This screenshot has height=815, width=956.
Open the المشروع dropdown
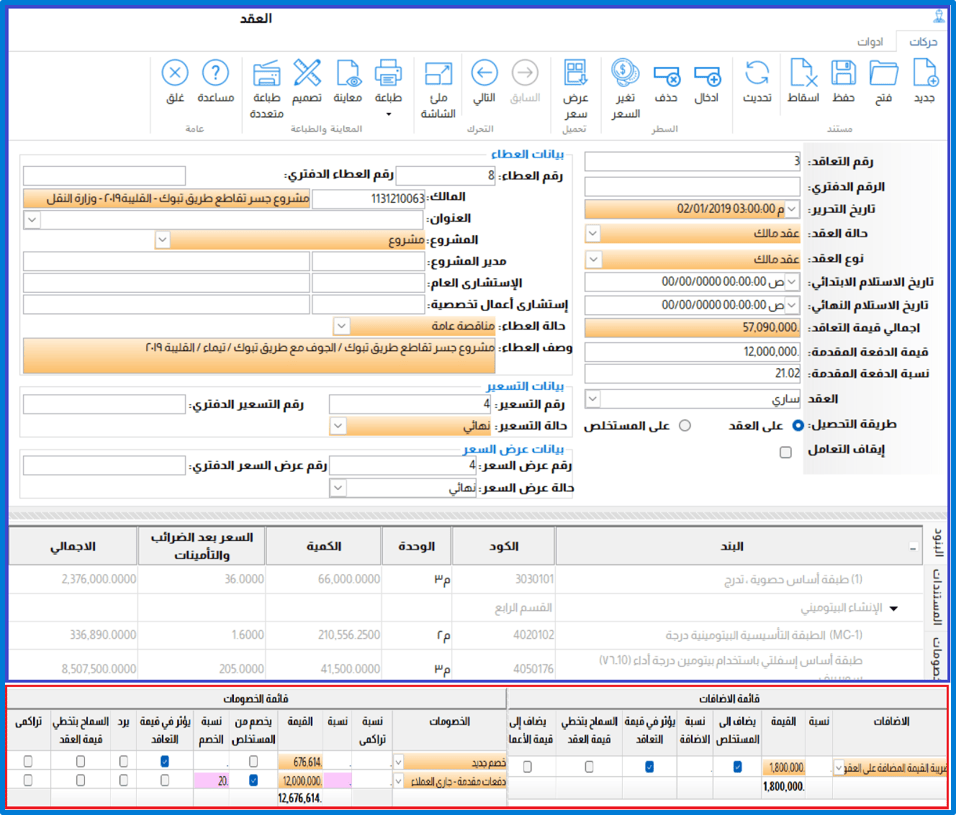pyautogui.click(x=162, y=240)
